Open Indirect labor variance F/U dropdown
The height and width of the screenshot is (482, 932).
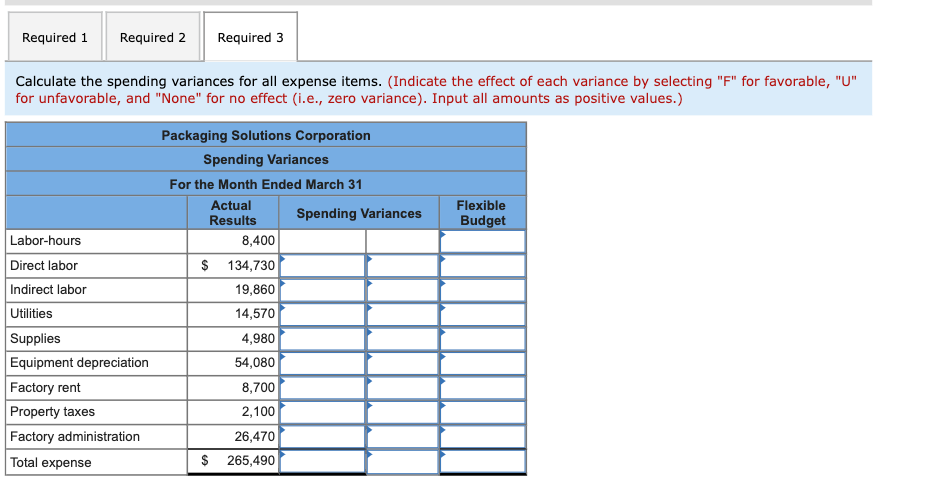(402, 290)
